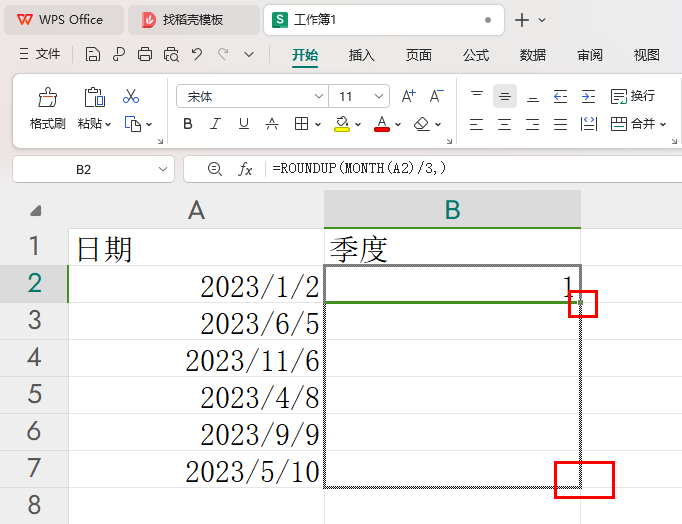Open the 公式 ribbon tab
Image resolution: width=682 pixels, height=524 pixels.
[476, 55]
